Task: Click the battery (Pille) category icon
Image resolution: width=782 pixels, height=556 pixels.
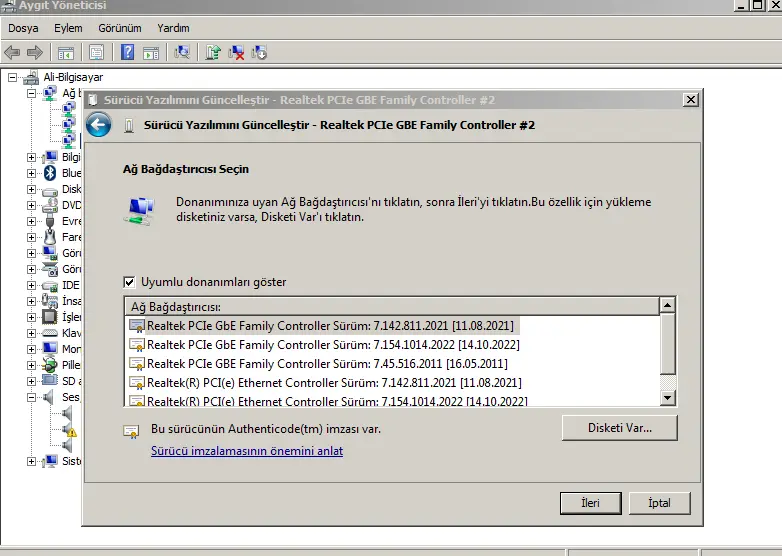Action: (x=50, y=365)
